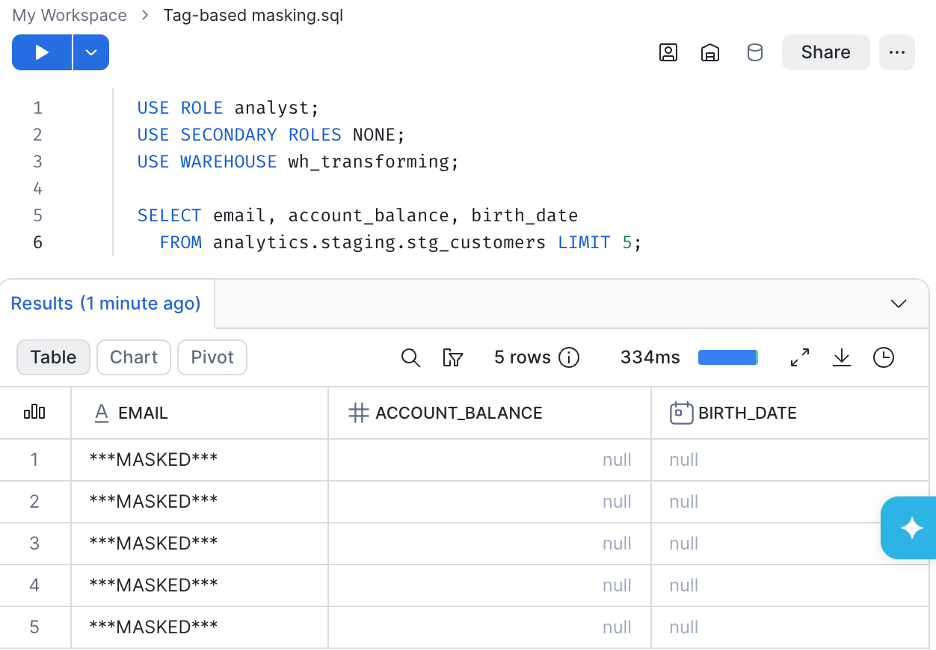936x650 pixels.
Task: Click the Tag-based masking.sql file name
Action: pos(253,15)
